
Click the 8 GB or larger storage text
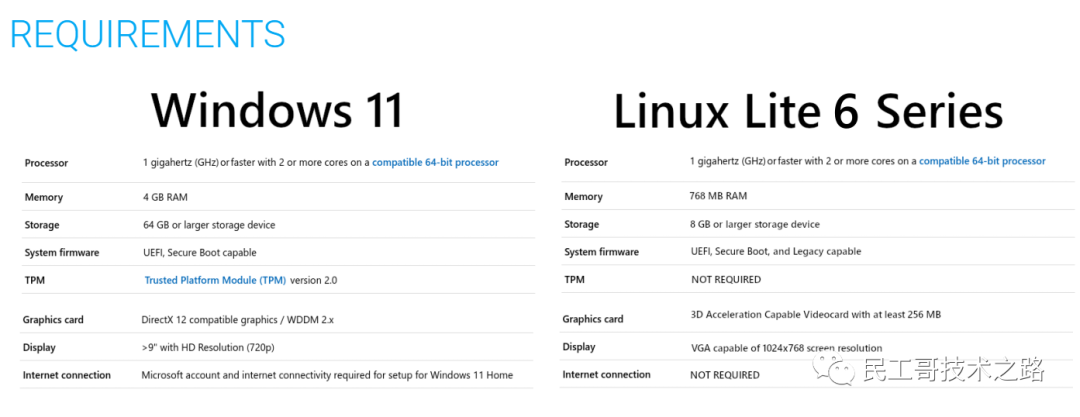coord(755,224)
